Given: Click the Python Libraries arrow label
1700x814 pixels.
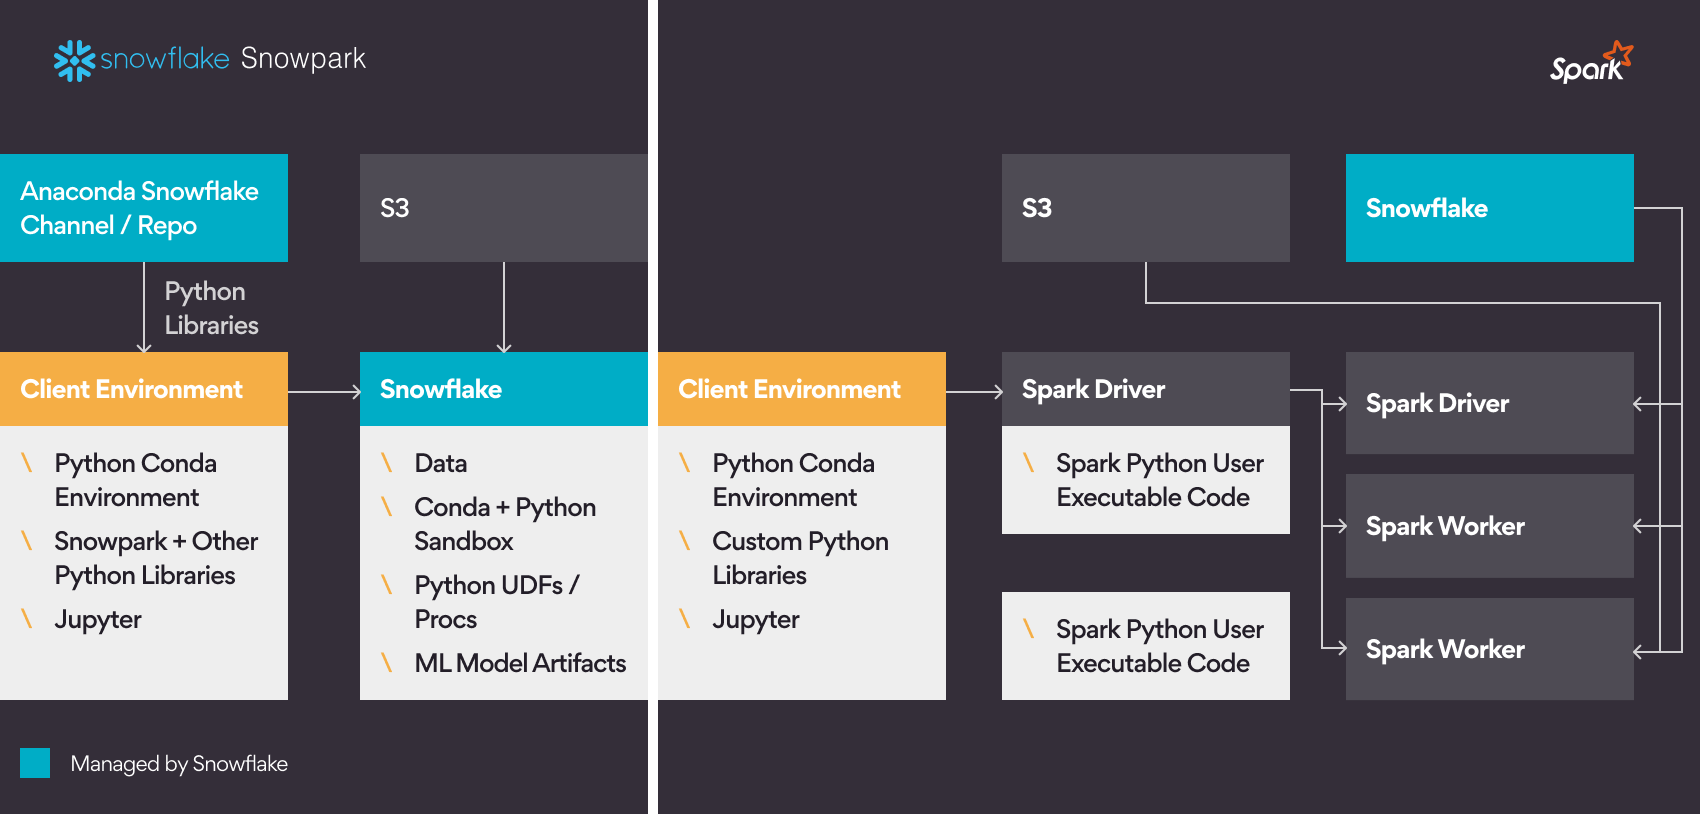Looking at the screenshot, I should [211, 308].
